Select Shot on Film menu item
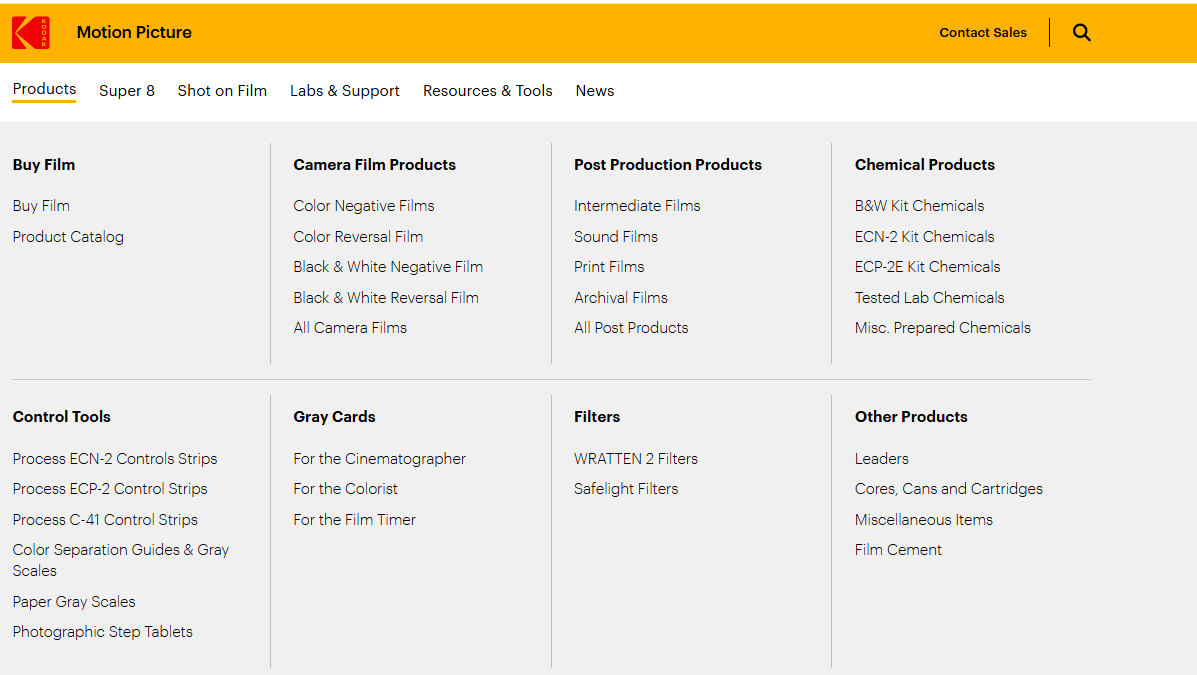 222,91
